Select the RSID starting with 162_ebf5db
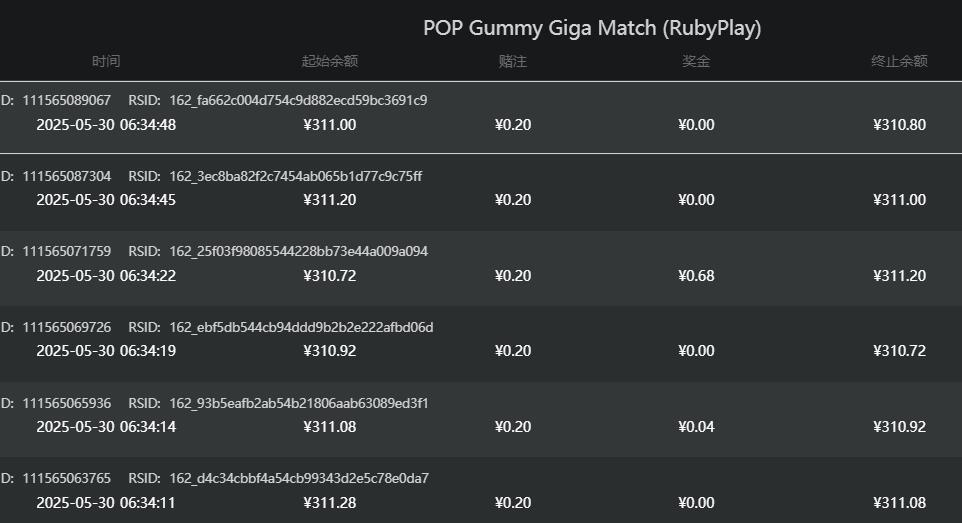Screen dimensions: 962x523 [x=301, y=327]
